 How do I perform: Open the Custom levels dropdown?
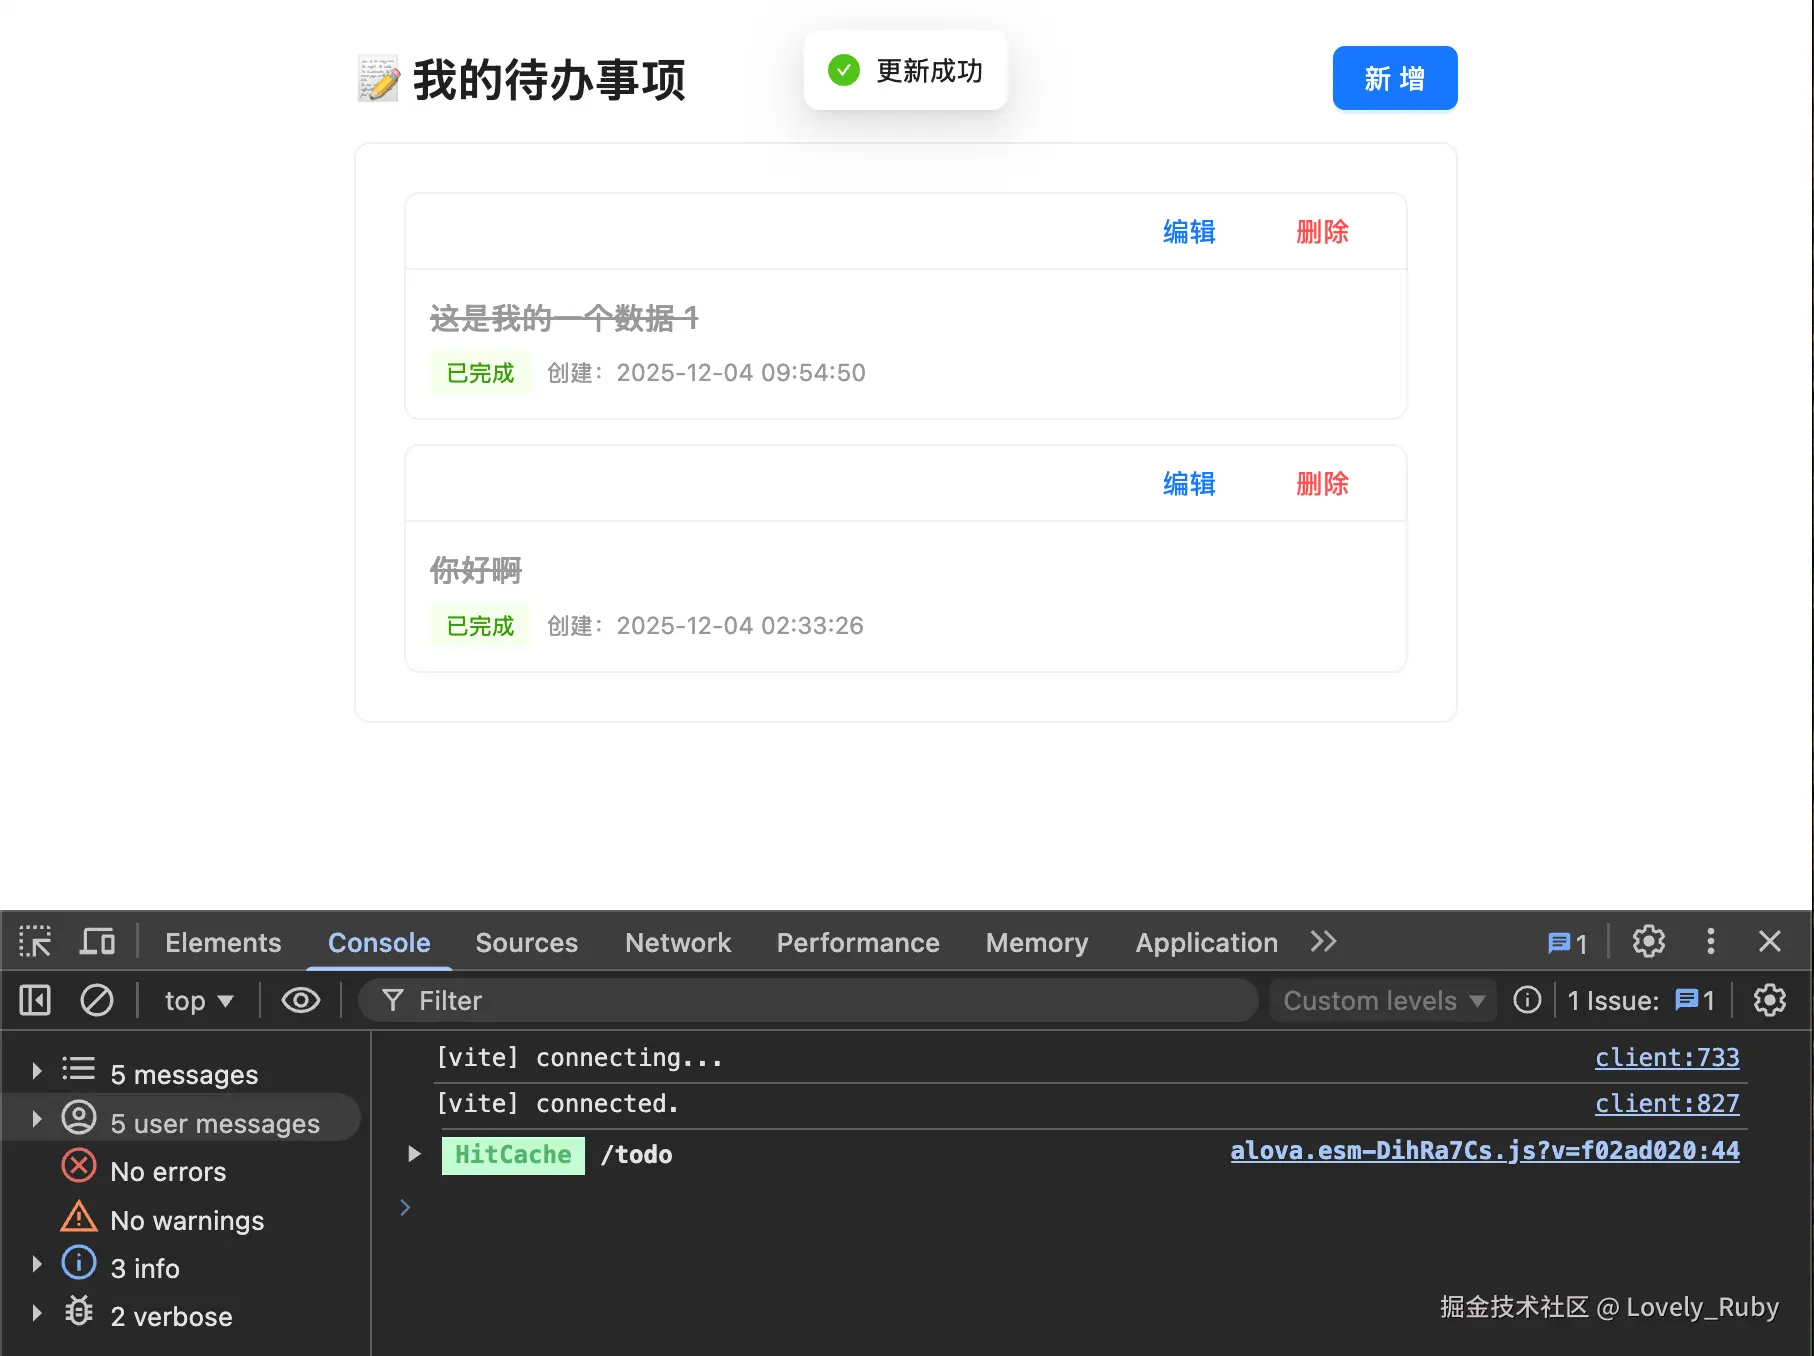[x=1381, y=1000]
